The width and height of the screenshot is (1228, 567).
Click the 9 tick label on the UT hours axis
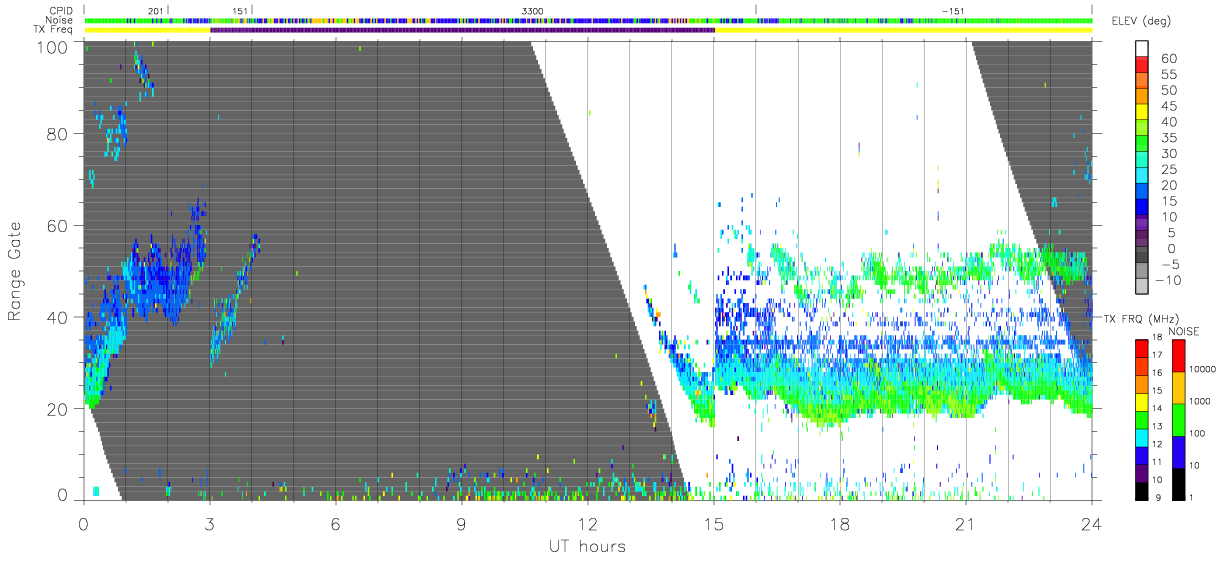tap(461, 523)
